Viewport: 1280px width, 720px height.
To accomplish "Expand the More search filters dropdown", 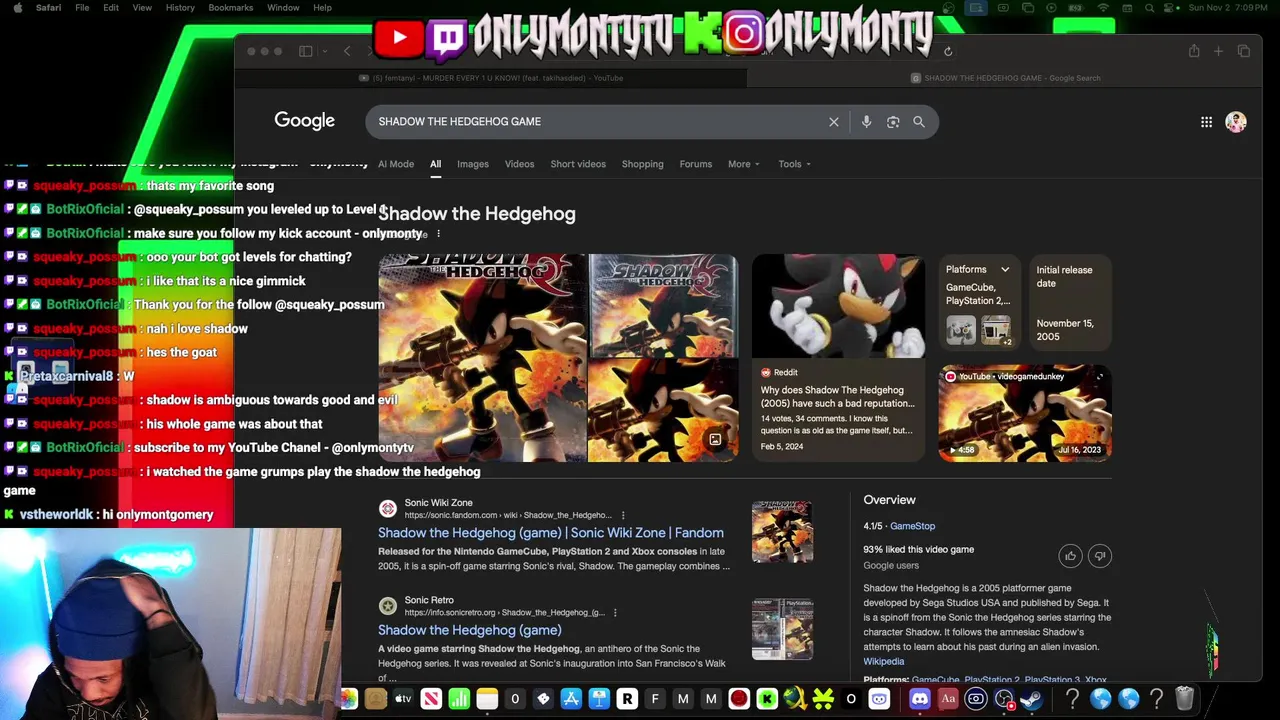I will pos(744,164).
